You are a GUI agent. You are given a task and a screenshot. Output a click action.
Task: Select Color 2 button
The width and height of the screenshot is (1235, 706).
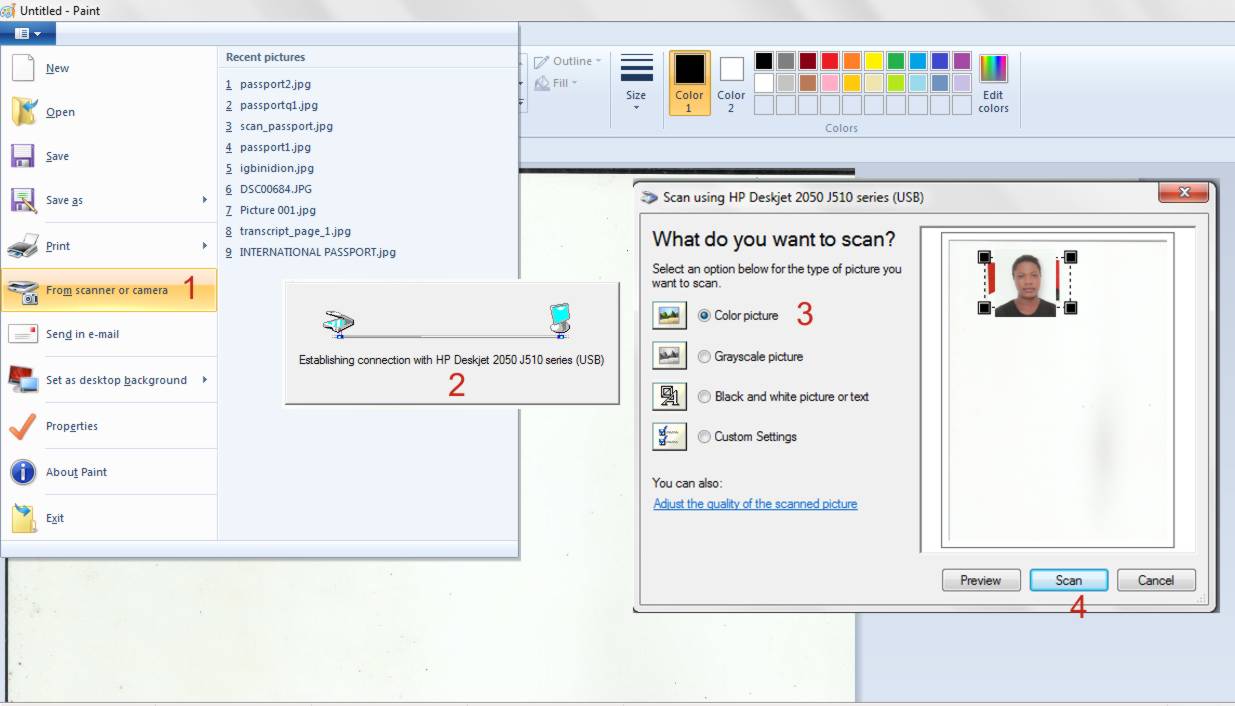[731, 82]
